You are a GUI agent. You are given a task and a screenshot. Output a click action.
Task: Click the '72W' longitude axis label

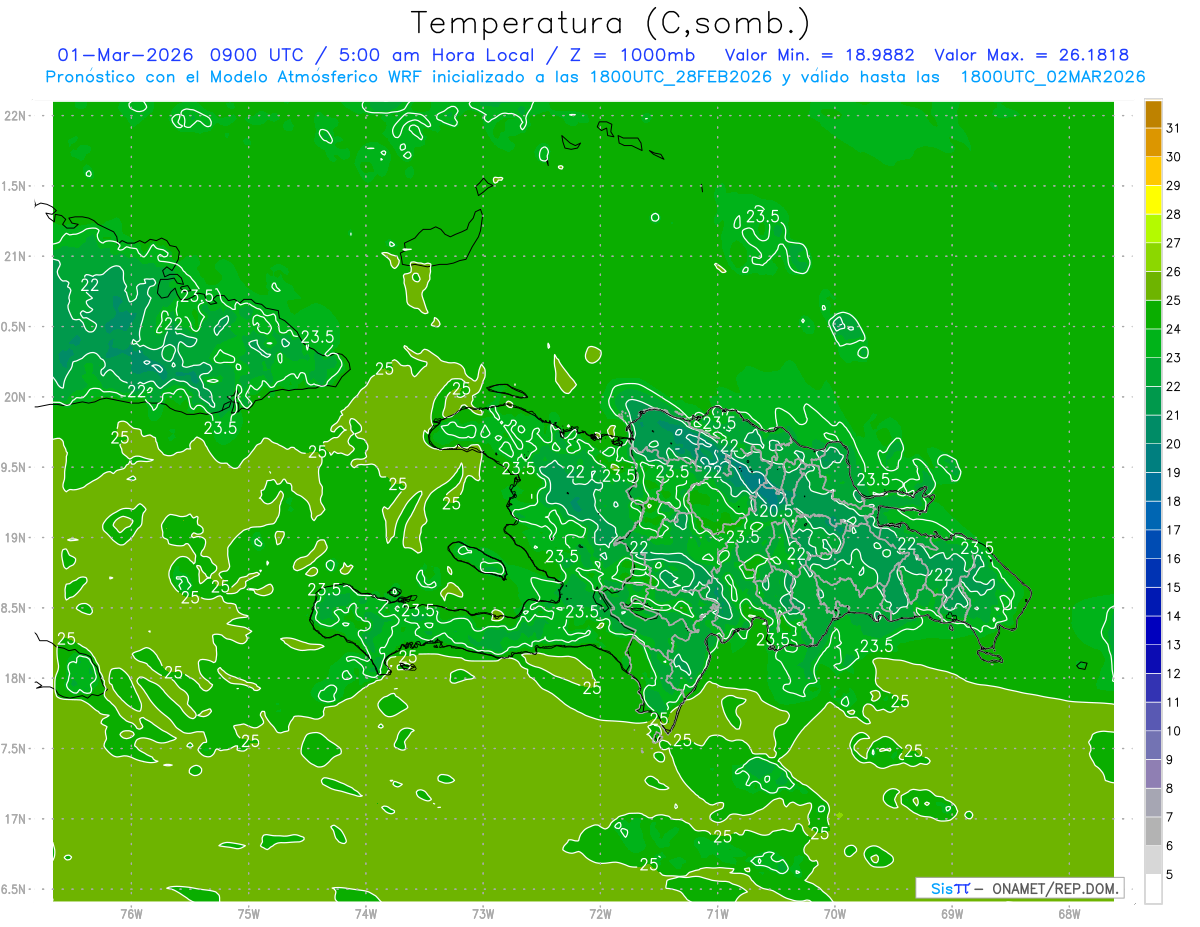(600, 913)
